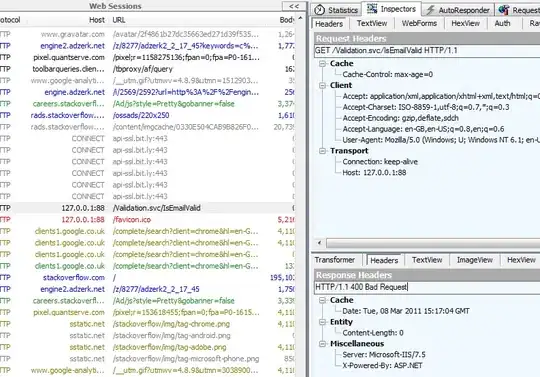Switch to request TextView tab
This screenshot has height=377, width=540.
pyautogui.click(x=372, y=23)
